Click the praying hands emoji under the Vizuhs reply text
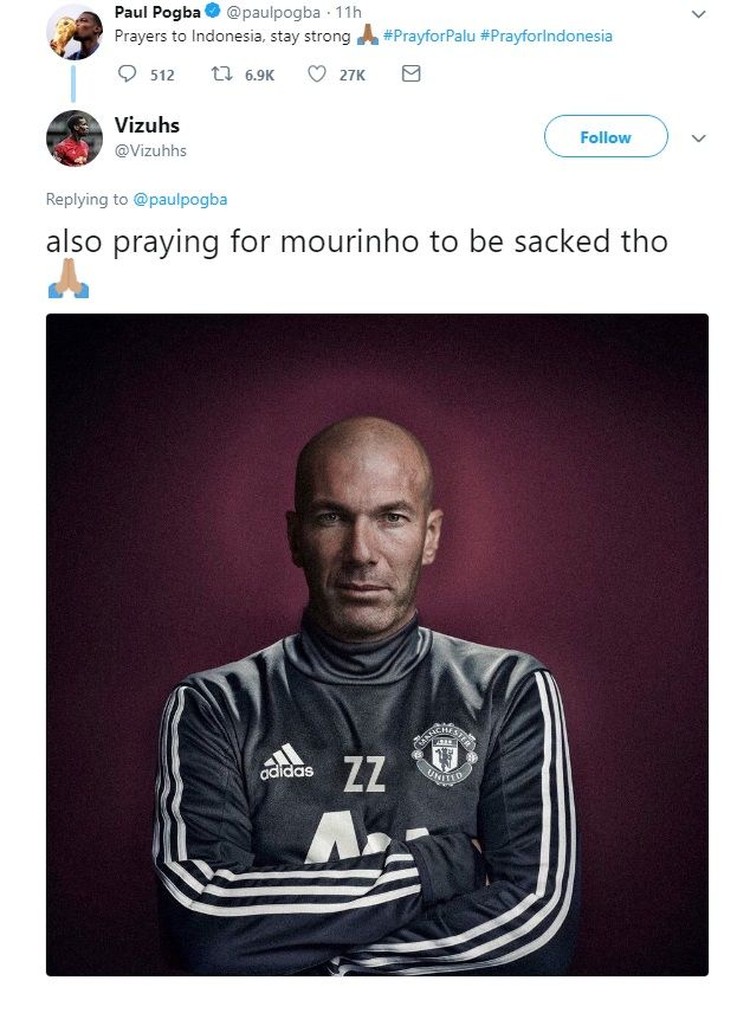The width and height of the screenshot is (750, 1013). point(68,278)
